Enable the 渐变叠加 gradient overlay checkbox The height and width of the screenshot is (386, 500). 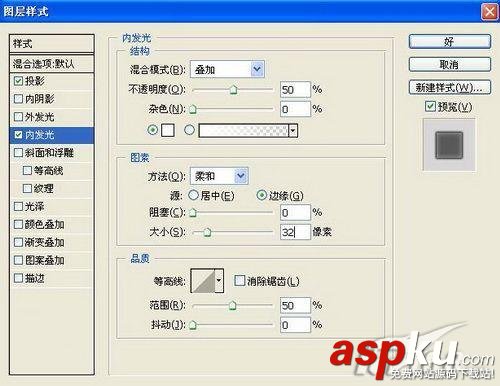click(x=18, y=242)
